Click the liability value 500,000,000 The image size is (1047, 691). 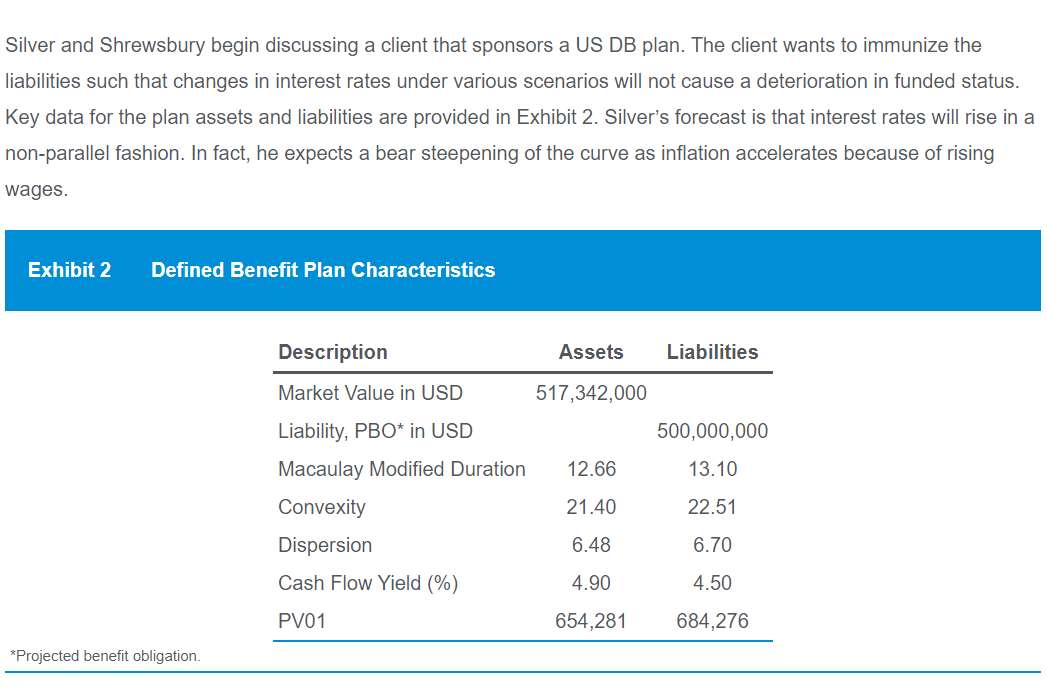[x=712, y=431]
